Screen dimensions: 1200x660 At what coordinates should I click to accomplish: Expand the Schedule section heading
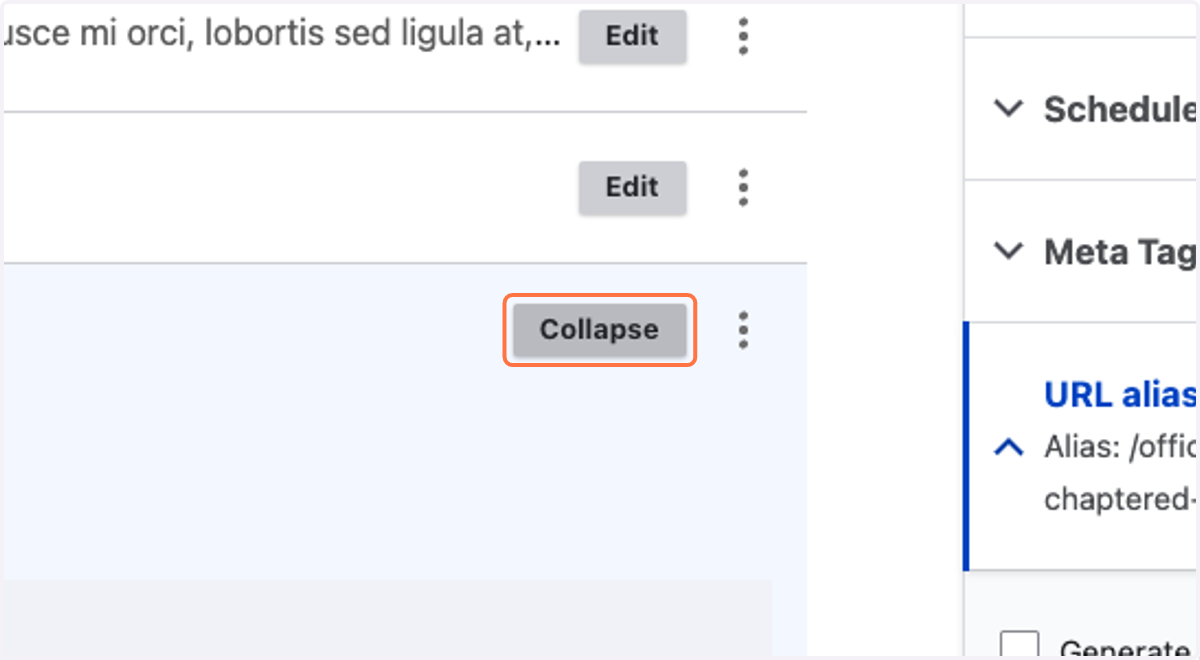(1120, 109)
